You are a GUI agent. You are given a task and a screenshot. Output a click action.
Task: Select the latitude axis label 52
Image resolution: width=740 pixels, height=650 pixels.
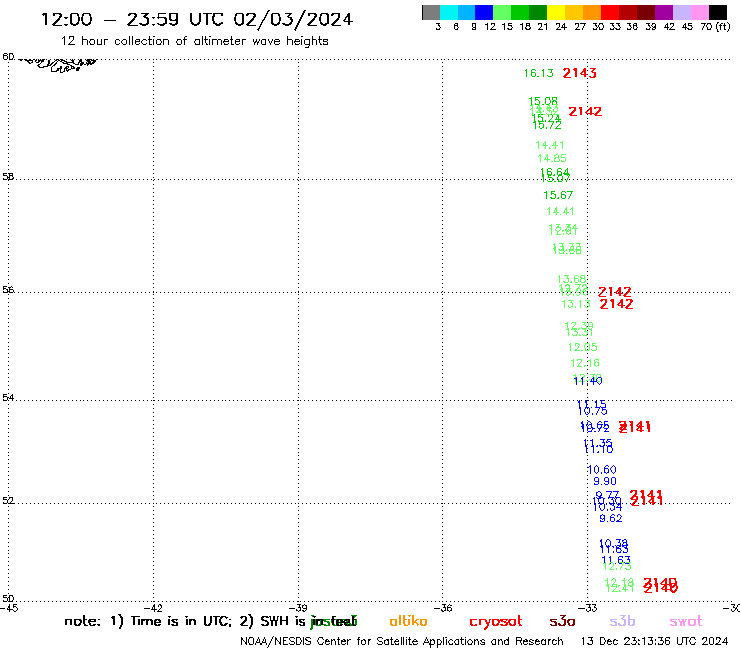click(8, 501)
